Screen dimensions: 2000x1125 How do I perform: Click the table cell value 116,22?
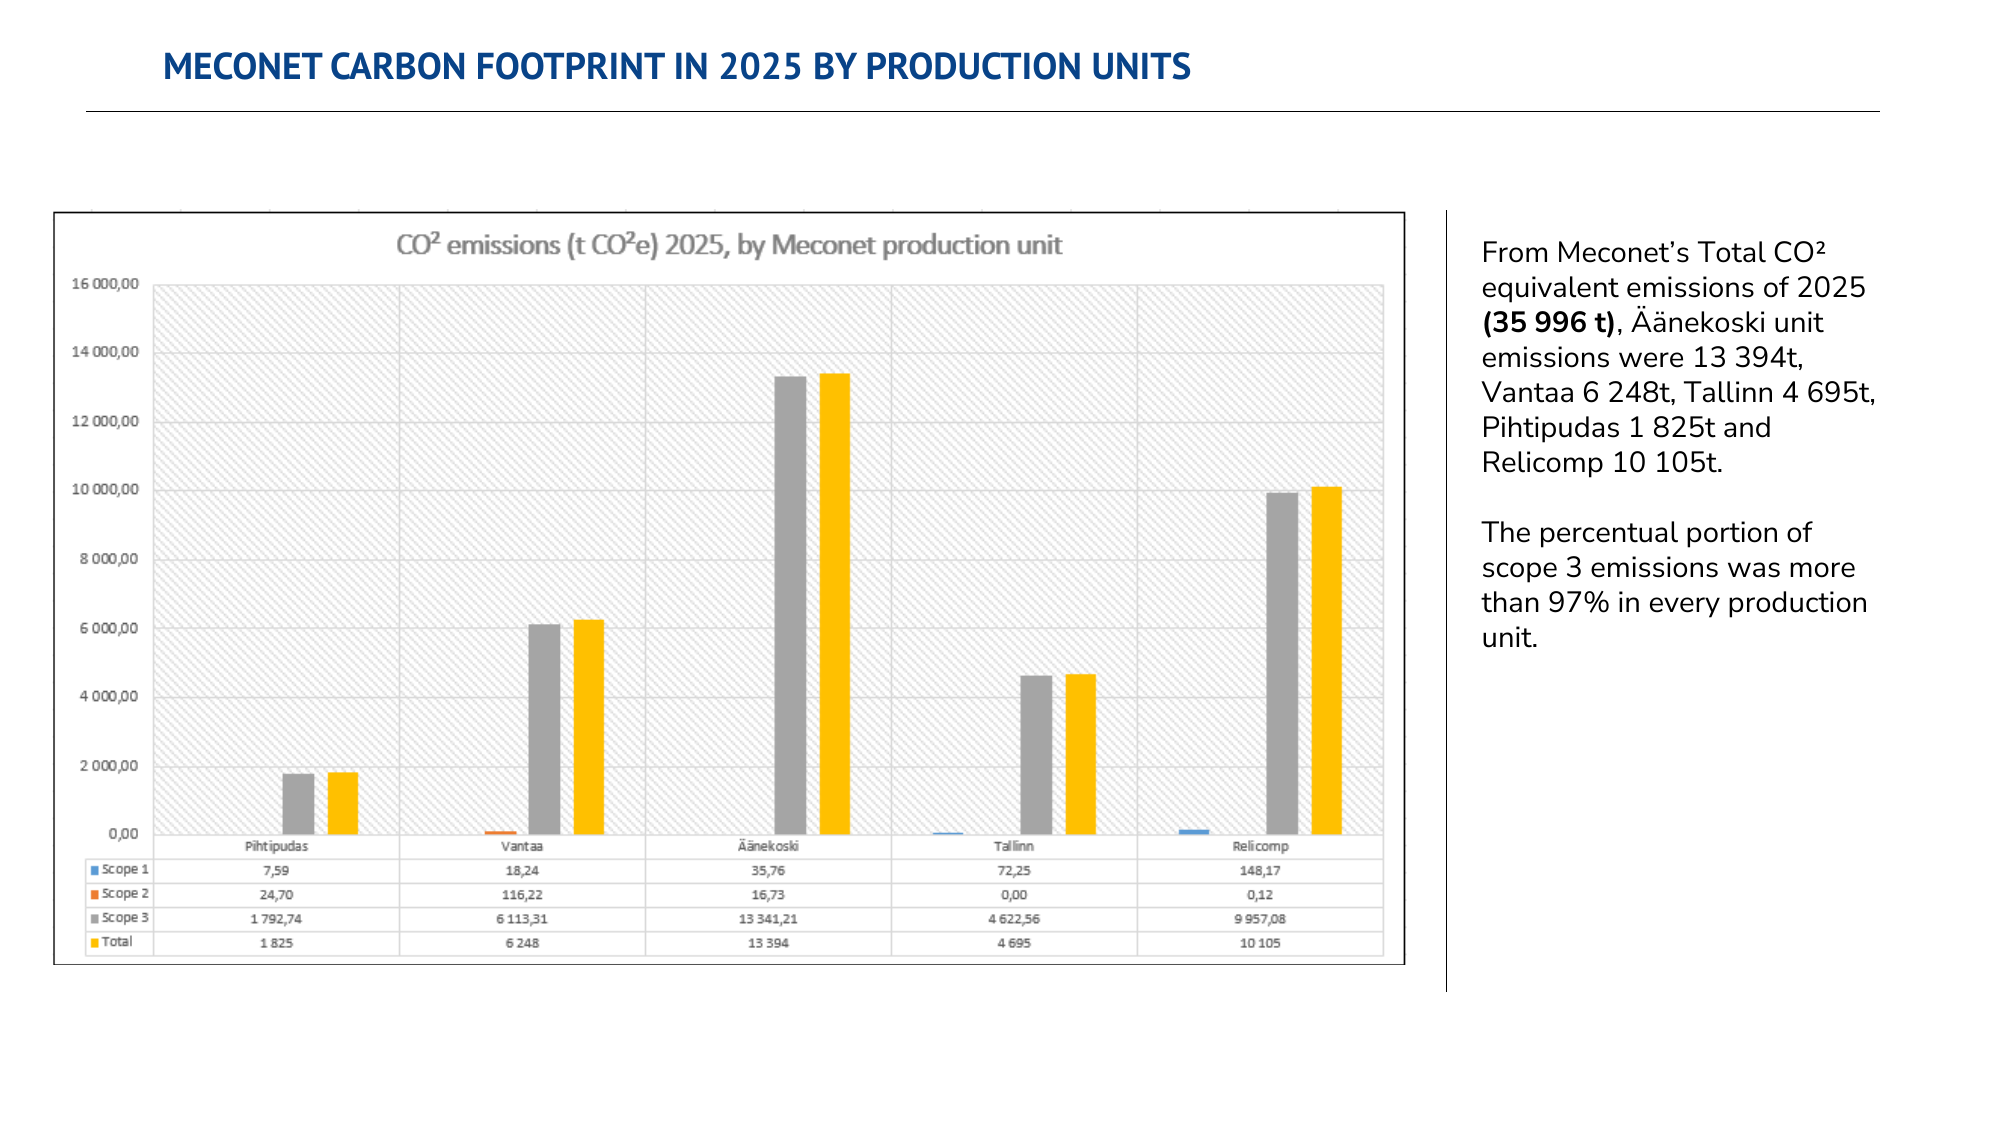522,895
